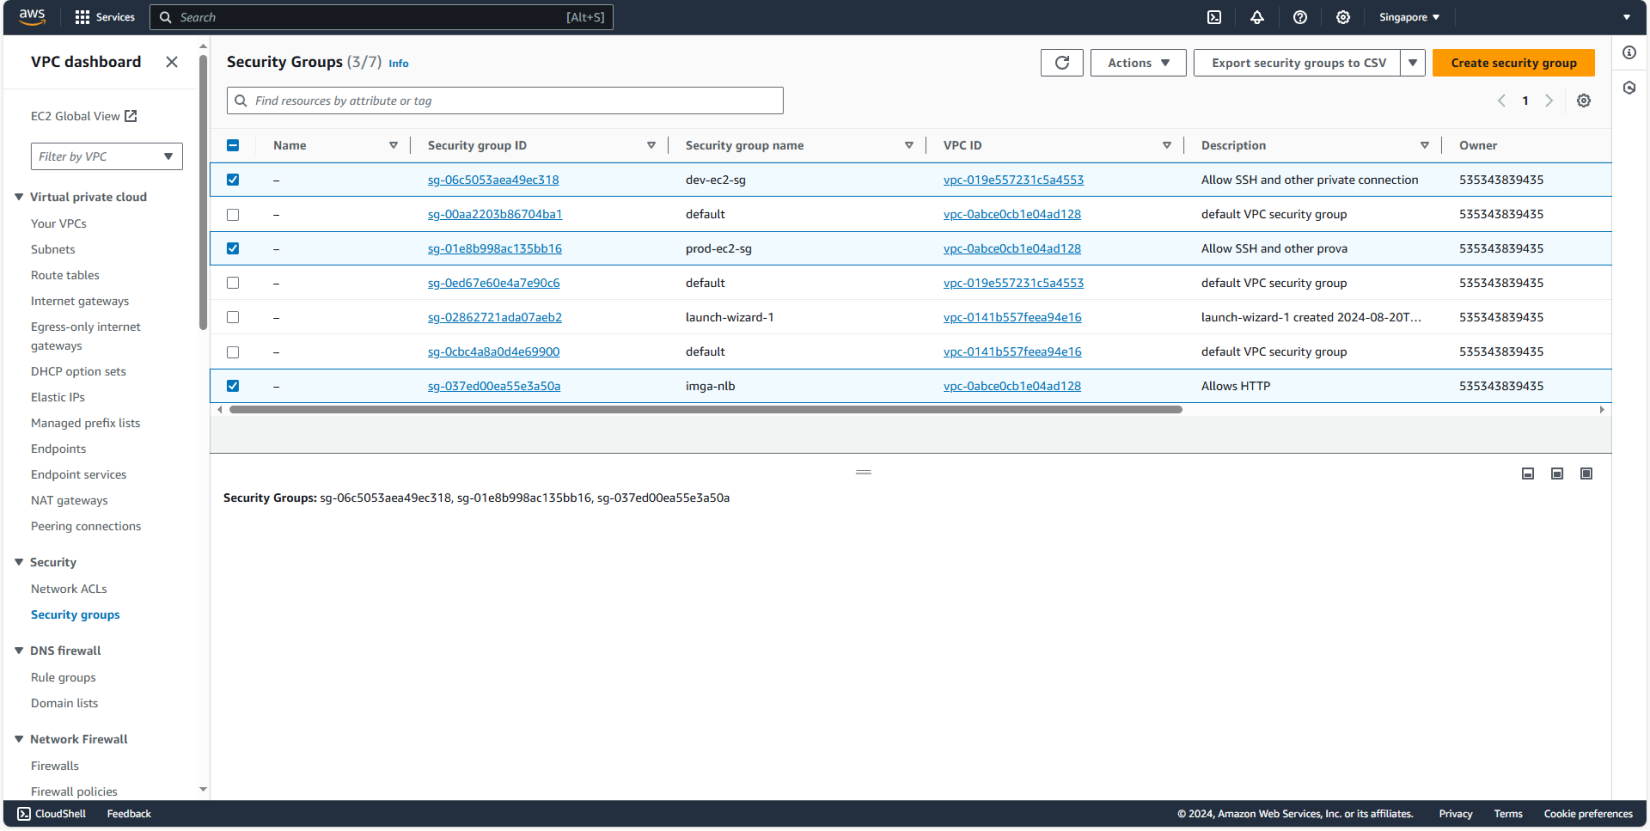Open Route tables in the sidebar

[x=65, y=276]
